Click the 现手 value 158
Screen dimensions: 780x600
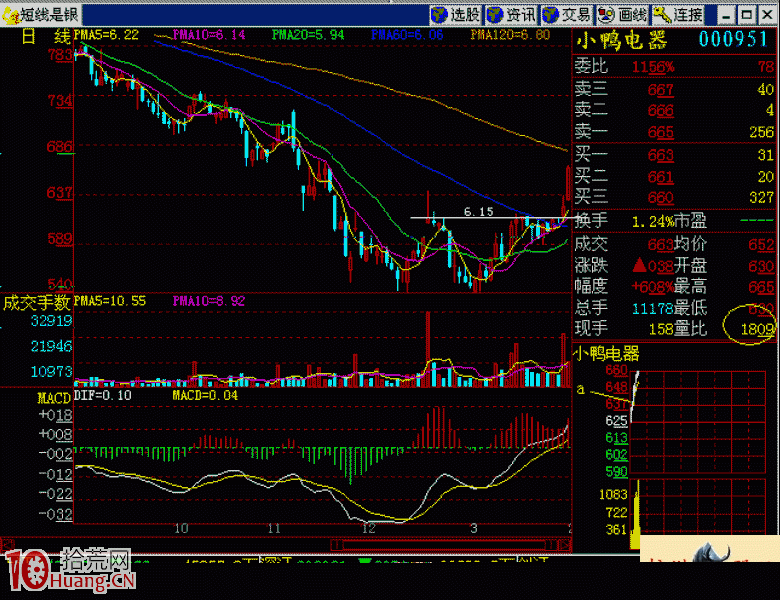[661, 329]
